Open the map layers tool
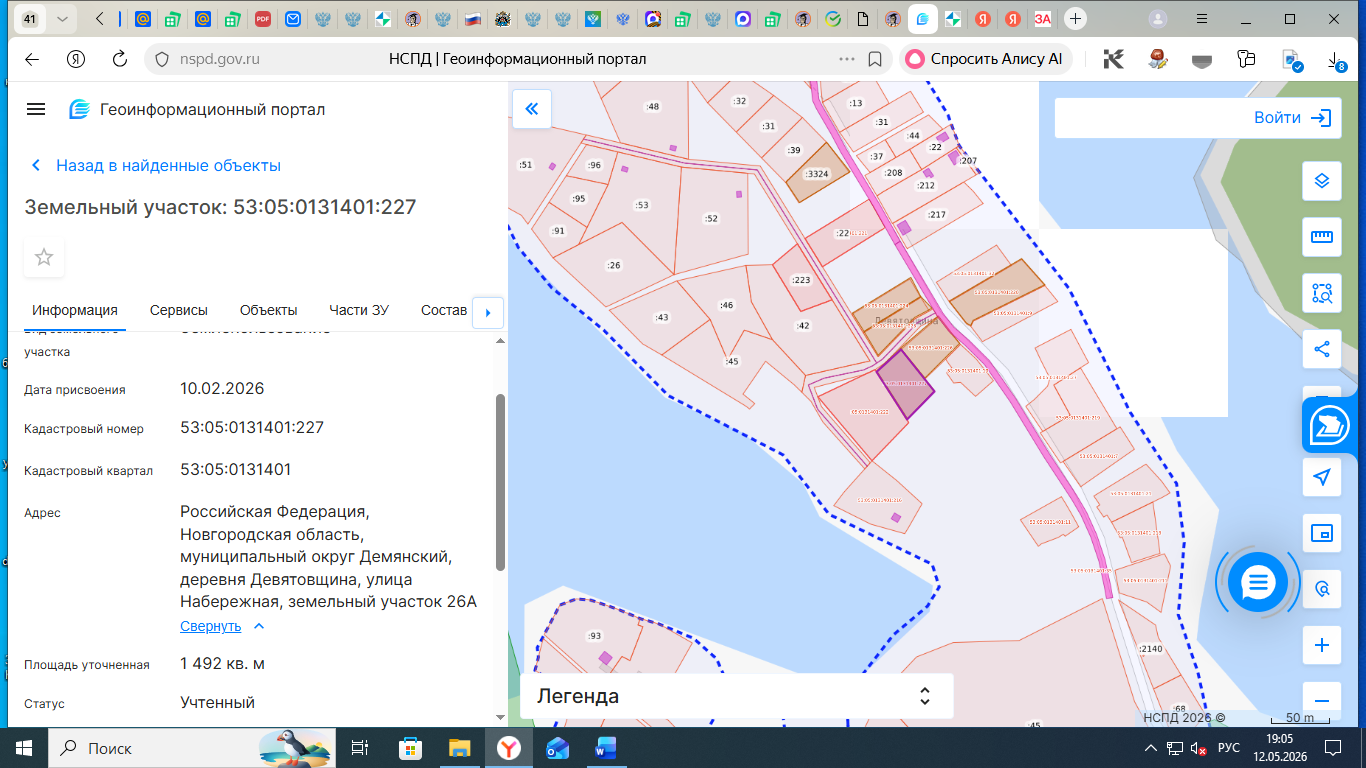The height and width of the screenshot is (768, 1366). (1322, 181)
